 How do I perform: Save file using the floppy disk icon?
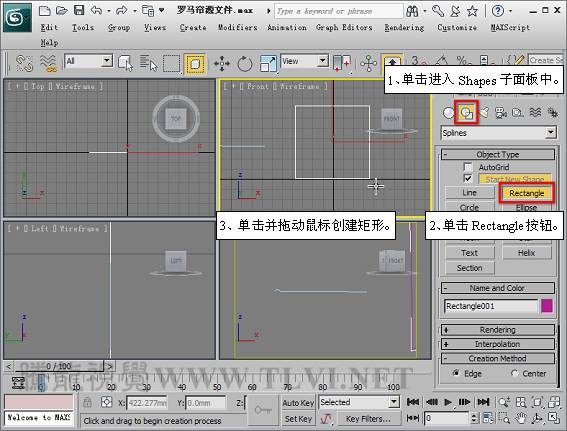coord(79,10)
